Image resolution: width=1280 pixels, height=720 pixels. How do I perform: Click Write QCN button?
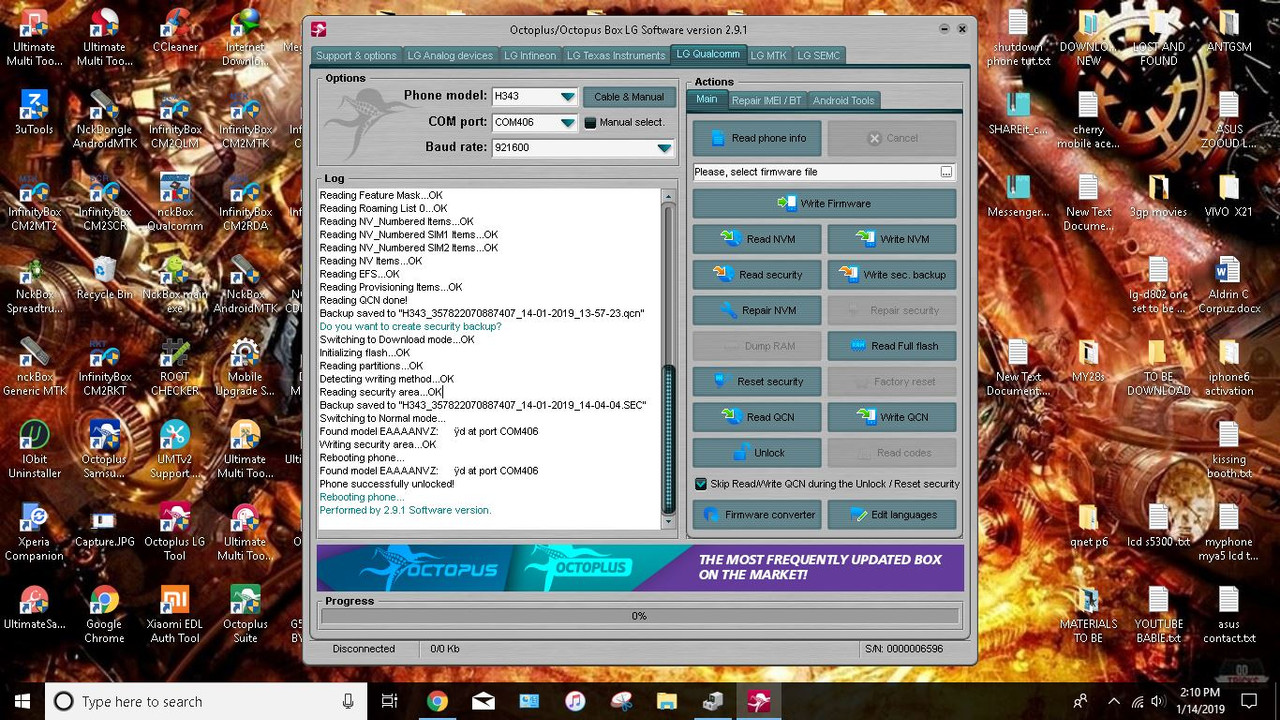click(892, 417)
